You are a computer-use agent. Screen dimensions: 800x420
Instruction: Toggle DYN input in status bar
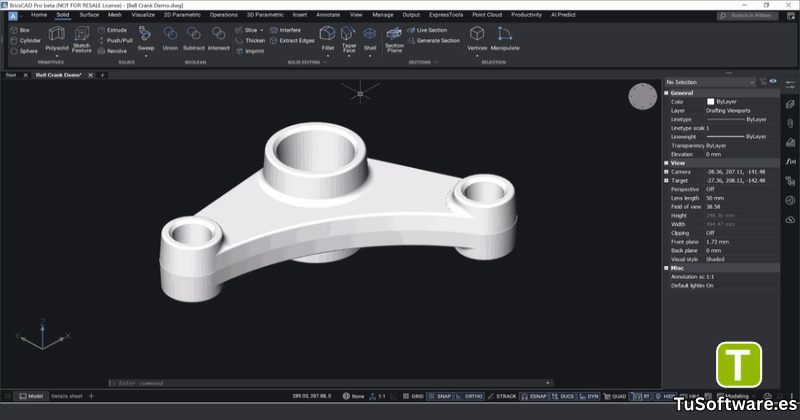(x=589, y=396)
